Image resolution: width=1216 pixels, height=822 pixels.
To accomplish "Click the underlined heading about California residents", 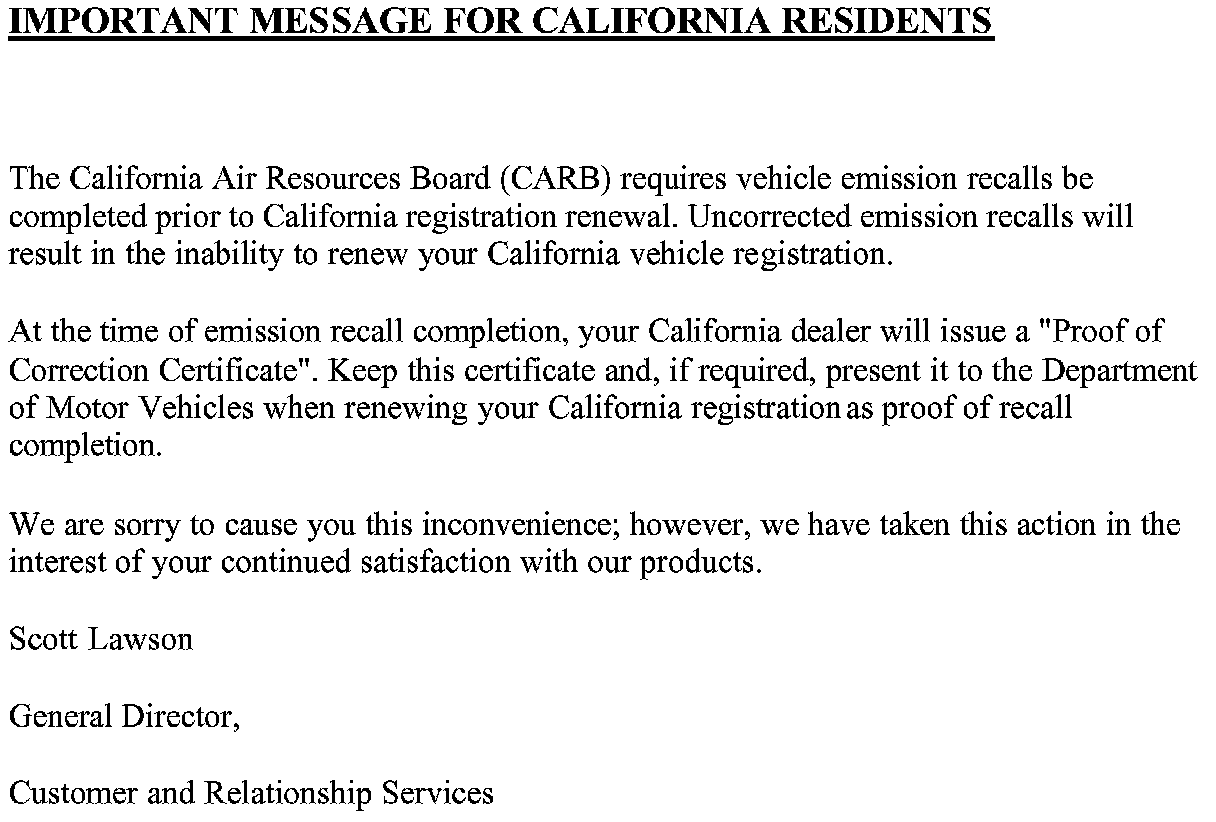I will [500, 21].
